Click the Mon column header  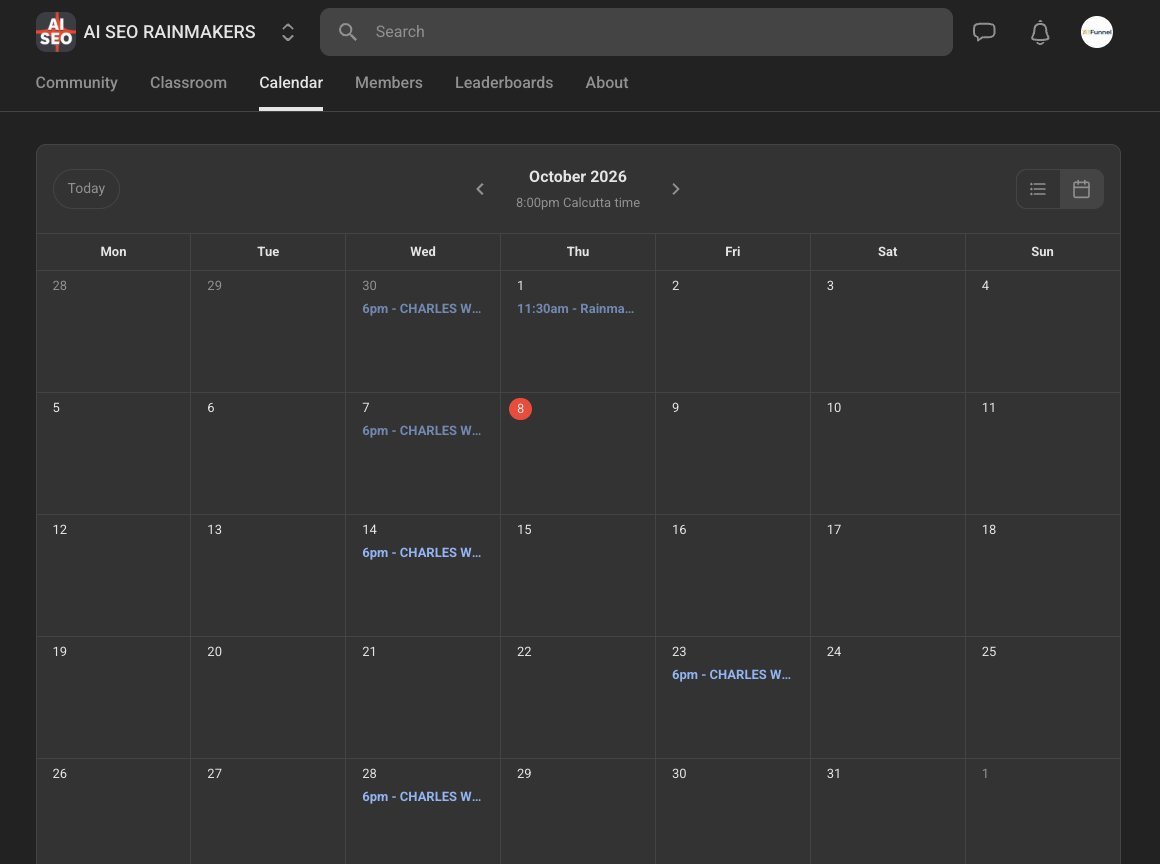[x=113, y=252]
